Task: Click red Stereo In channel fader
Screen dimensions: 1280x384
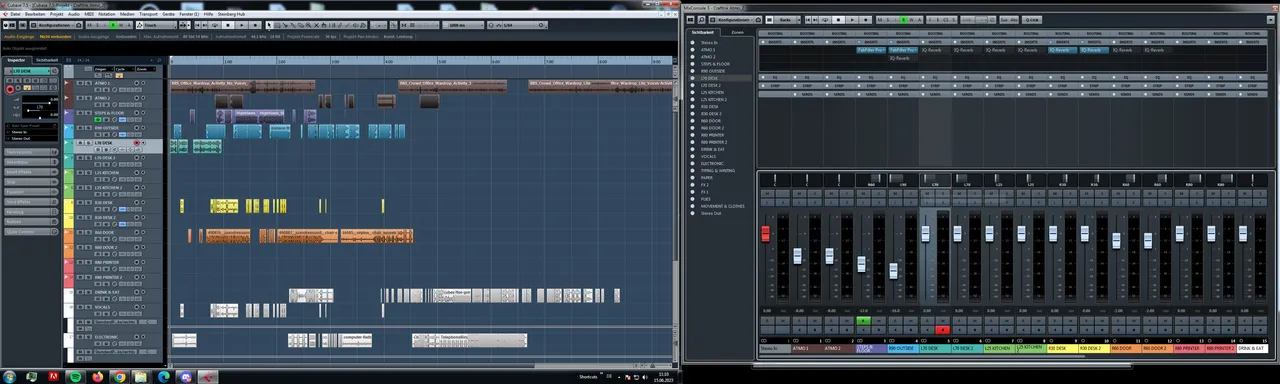Action: tap(766, 233)
